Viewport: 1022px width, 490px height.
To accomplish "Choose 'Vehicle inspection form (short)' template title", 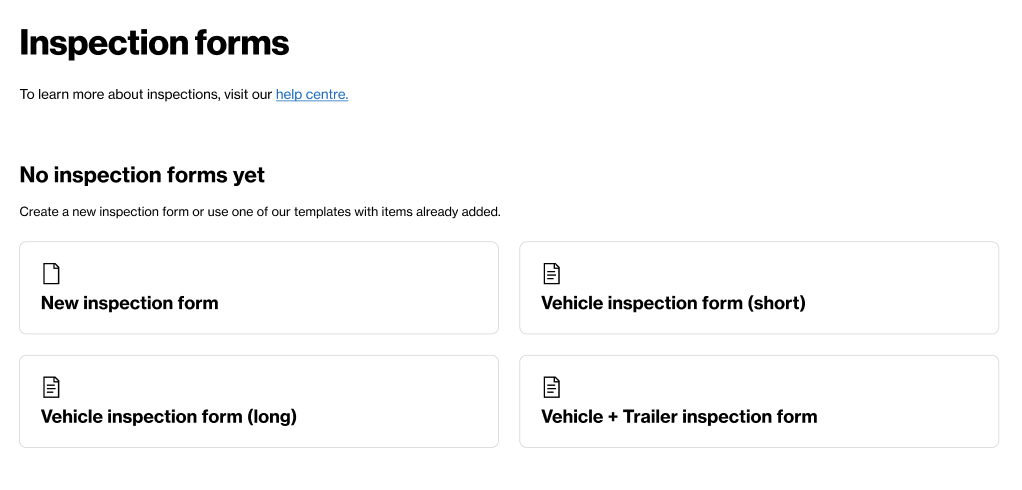I will (x=673, y=303).
